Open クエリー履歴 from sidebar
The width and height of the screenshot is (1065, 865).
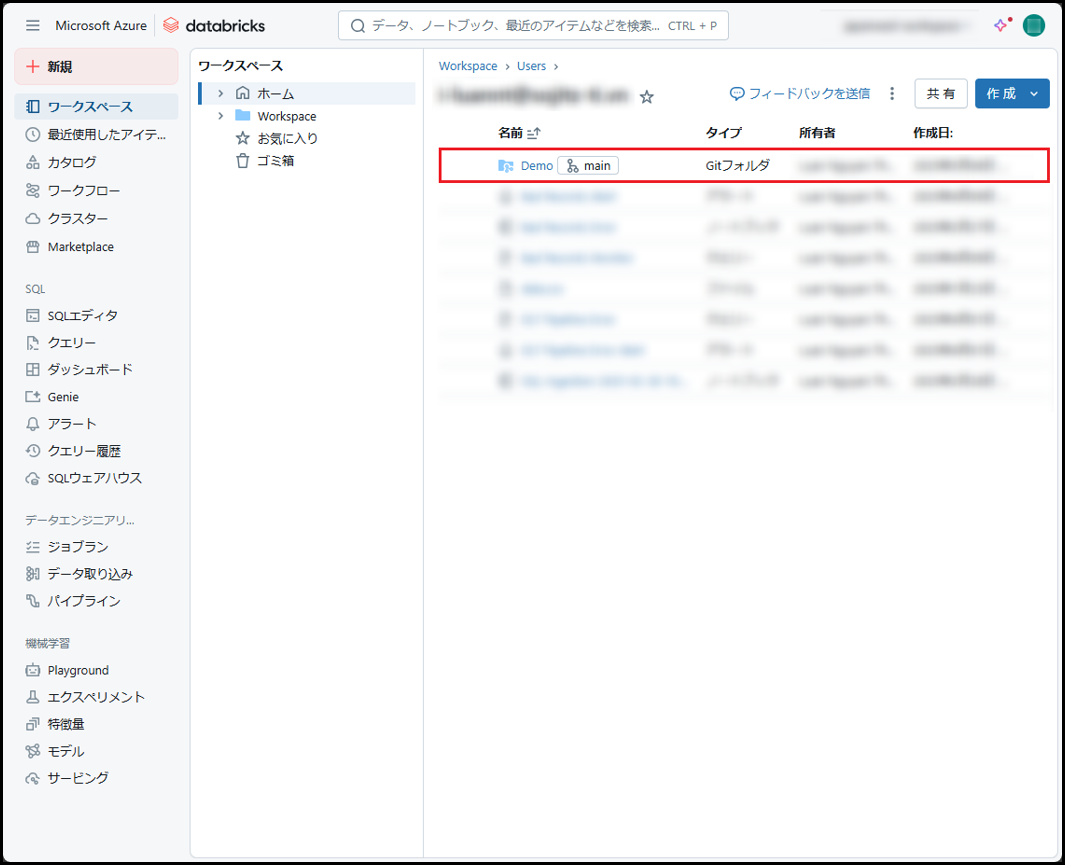pyautogui.click(x=96, y=451)
